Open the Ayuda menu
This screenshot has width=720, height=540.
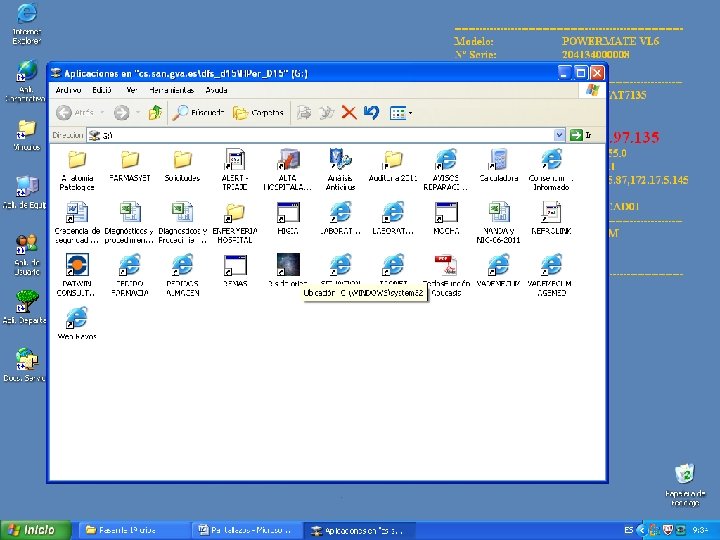coord(216,90)
